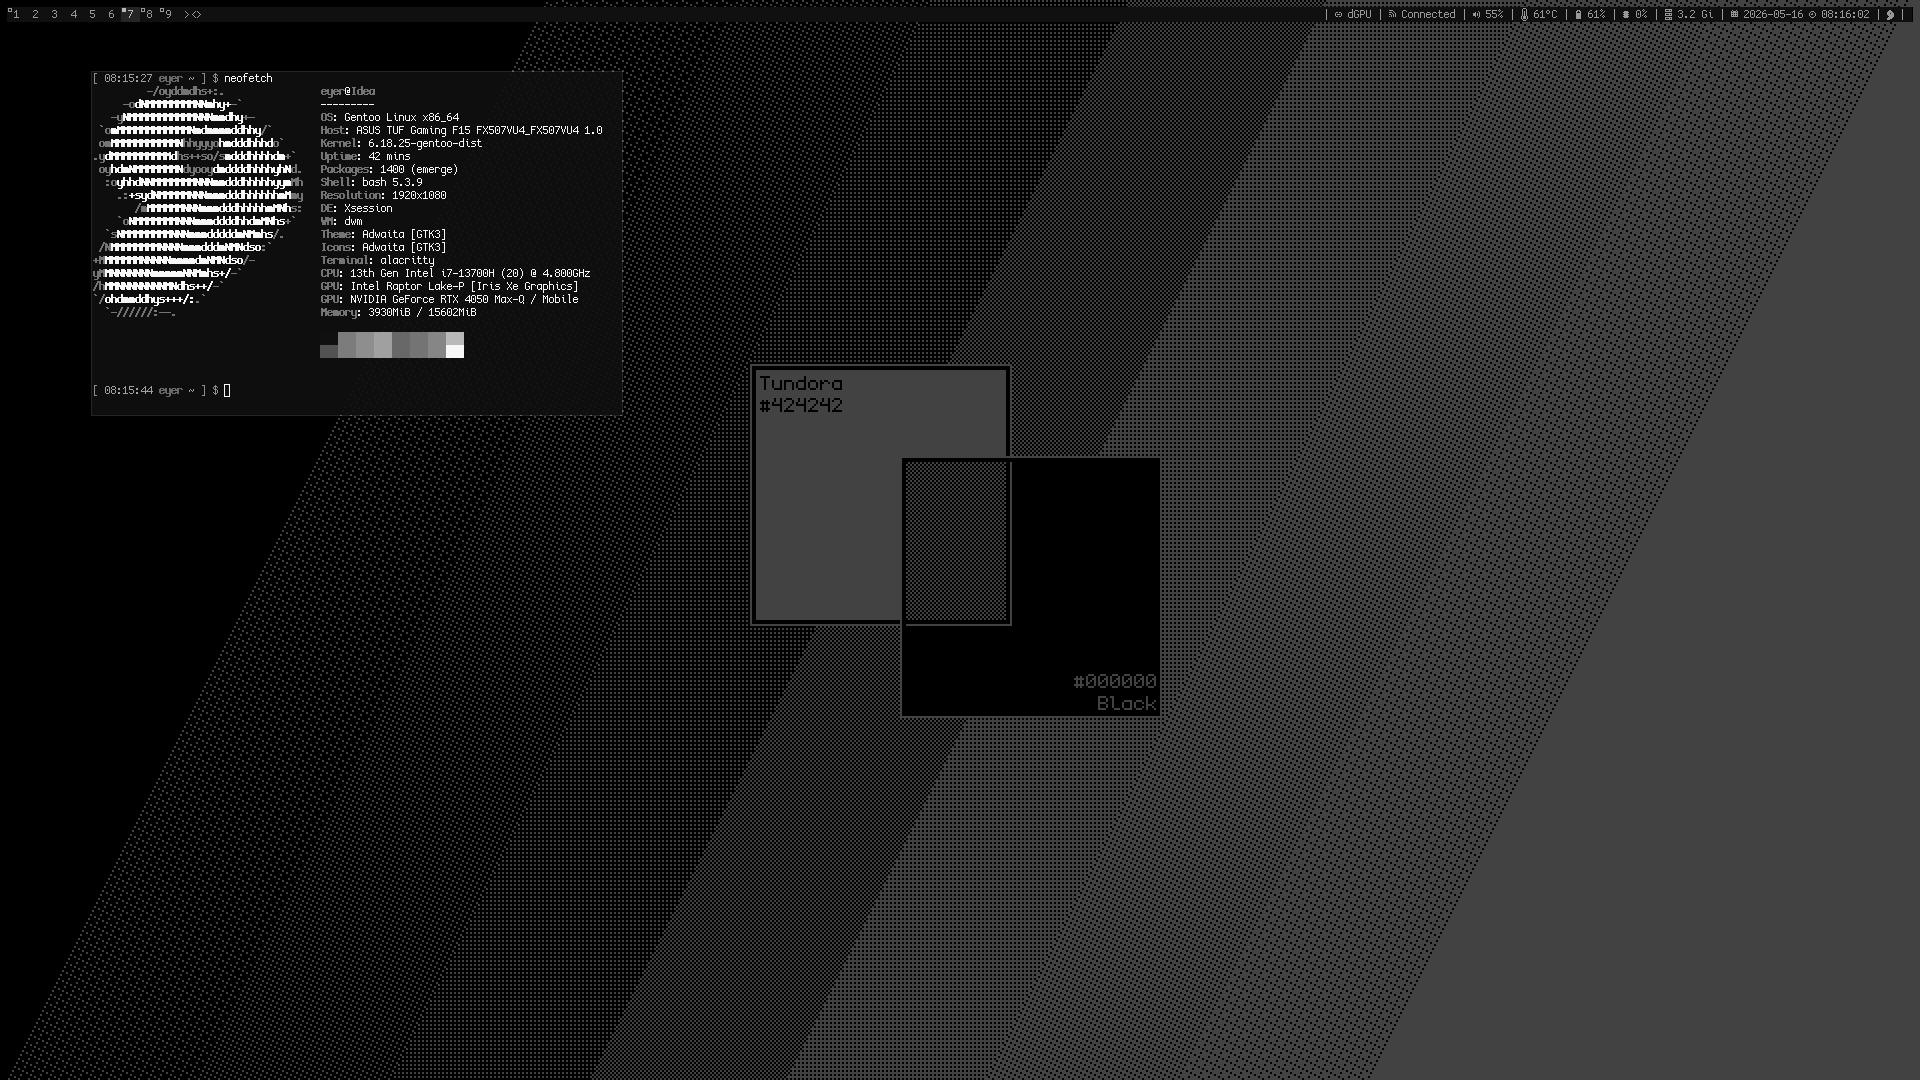The width and height of the screenshot is (1920, 1080).
Task: Switch to dwm tag 5
Action: click(92, 14)
